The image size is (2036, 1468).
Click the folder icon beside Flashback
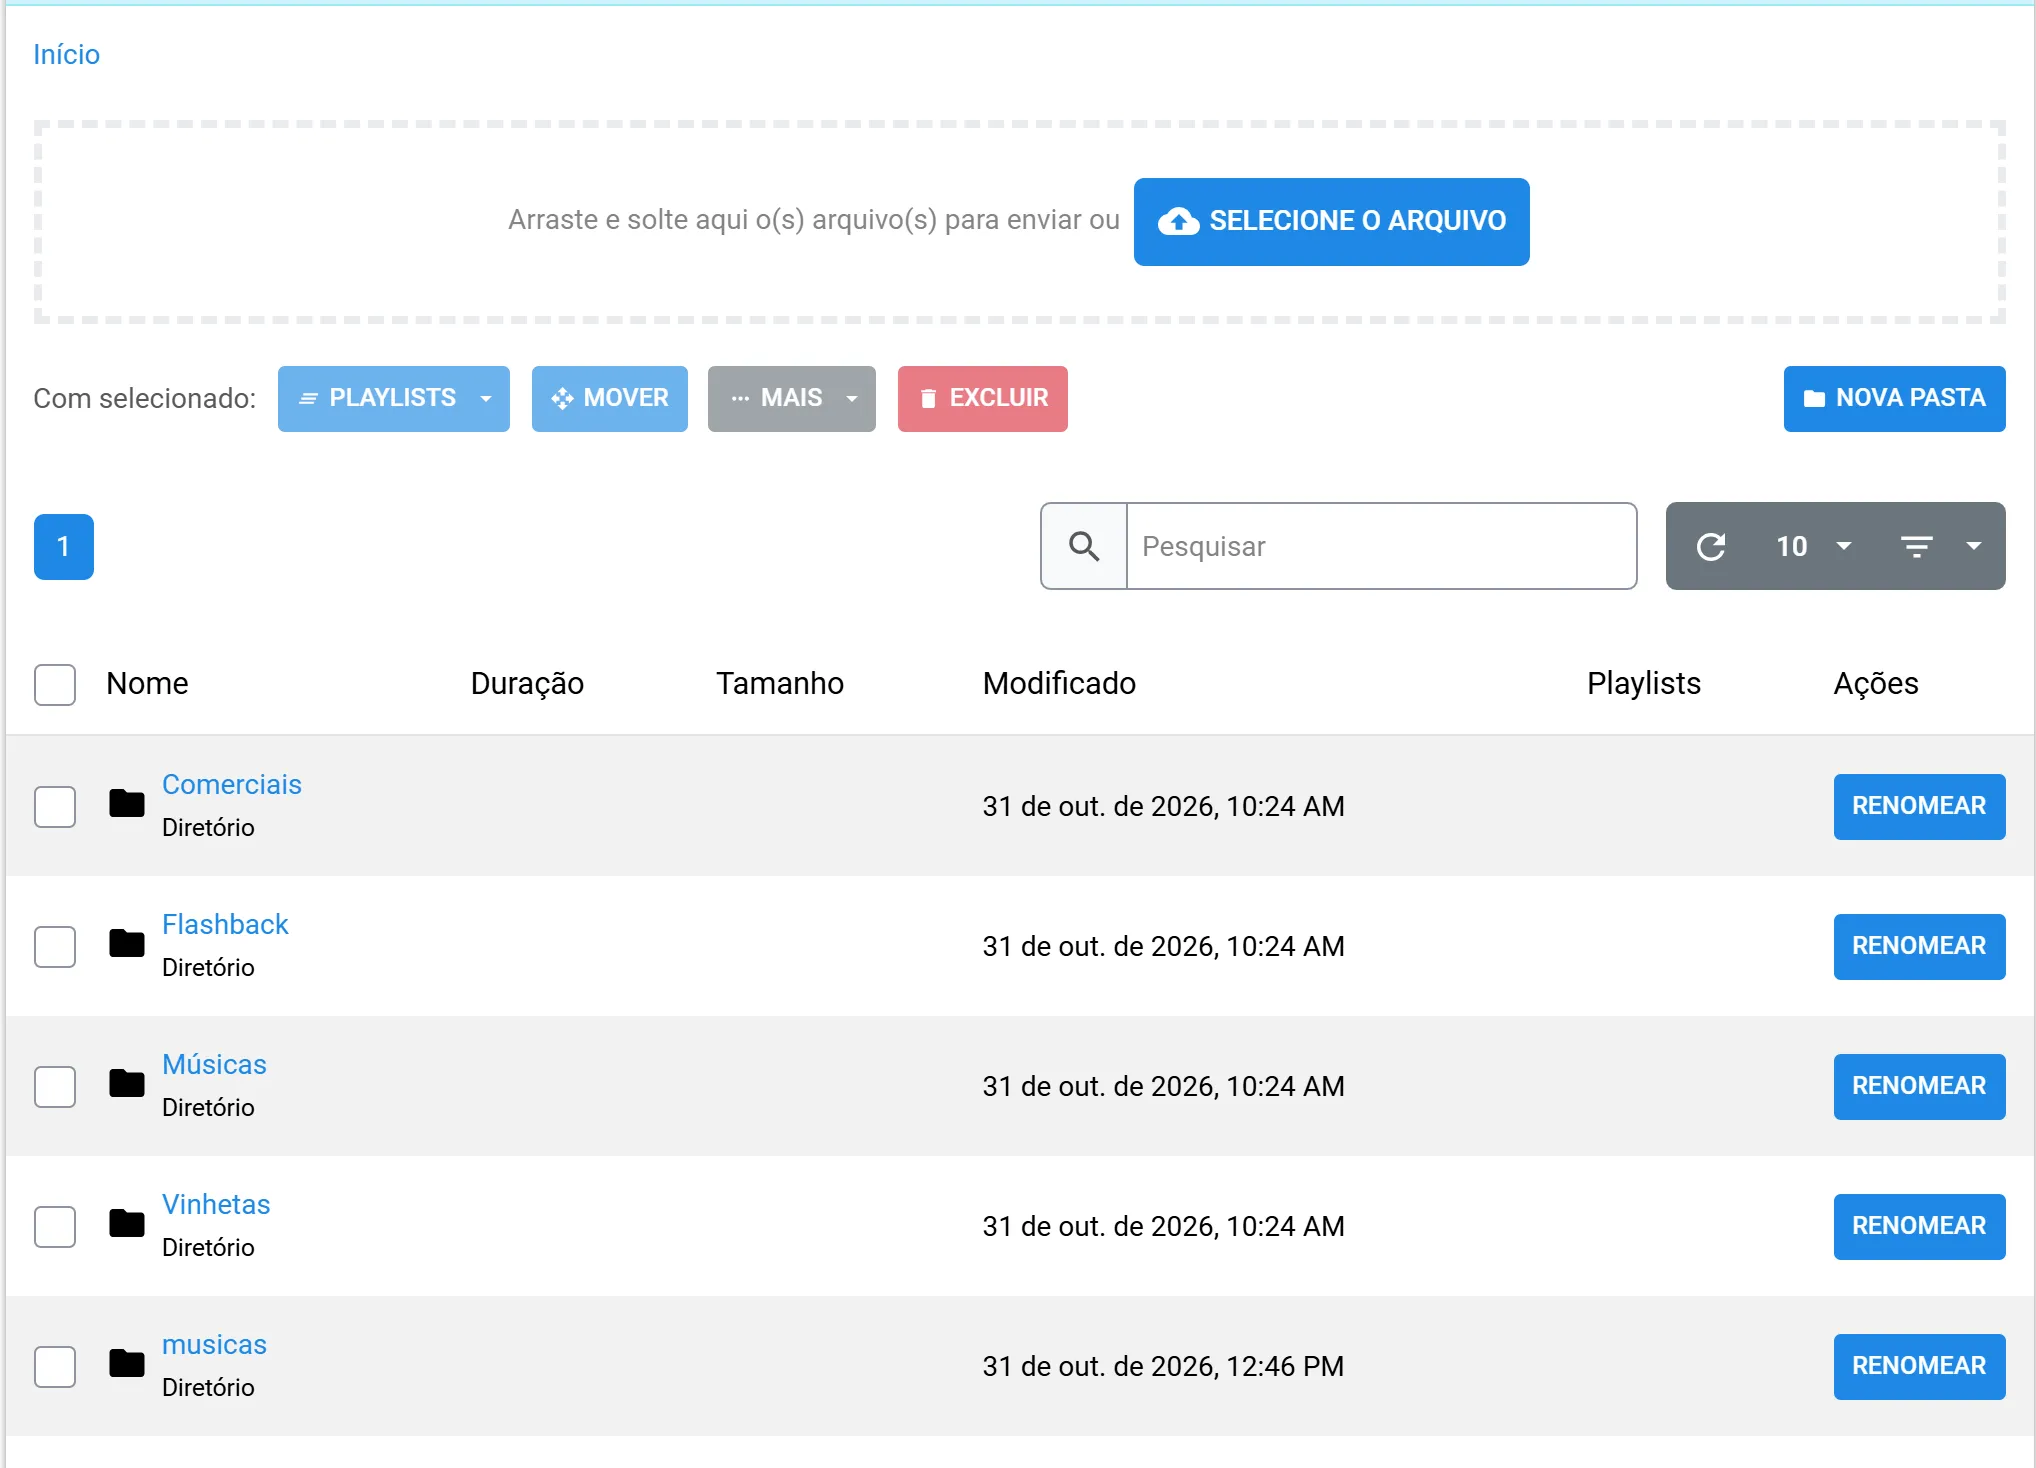point(127,943)
